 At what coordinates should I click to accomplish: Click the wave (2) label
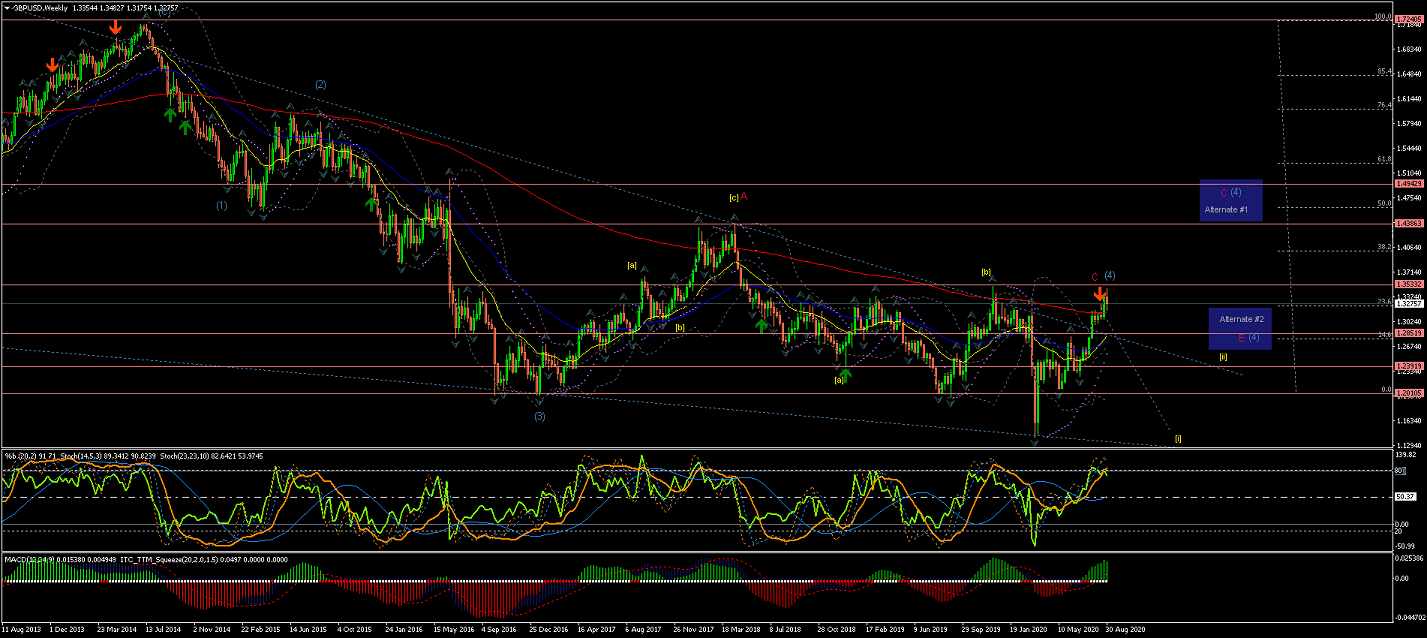tap(321, 85)
